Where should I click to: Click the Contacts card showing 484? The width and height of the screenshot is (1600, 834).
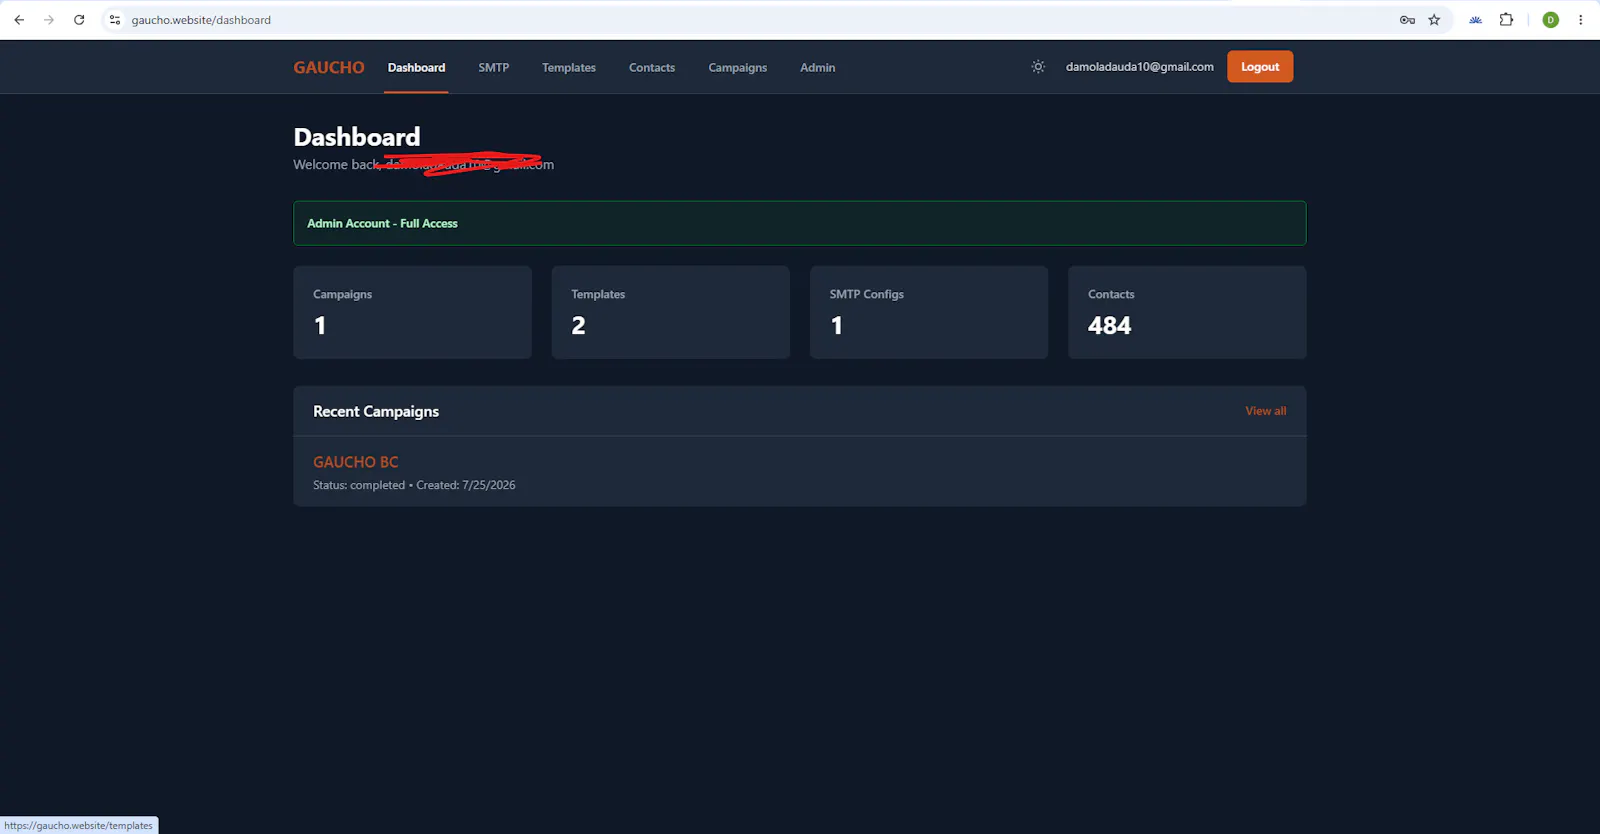(1187, 312)
